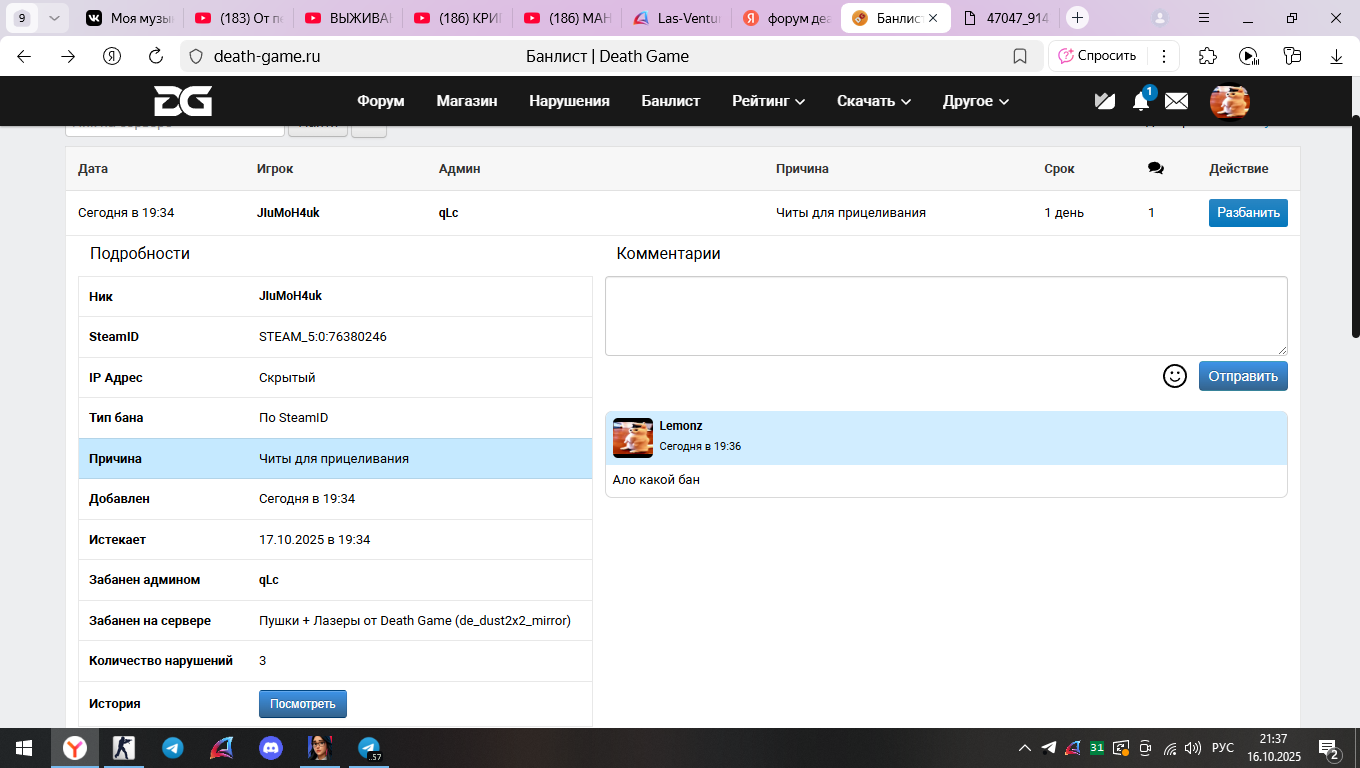The width and height of the screenshot is (1360, 768).
Task: Open the messages envelope icon
Action: 1176,101
